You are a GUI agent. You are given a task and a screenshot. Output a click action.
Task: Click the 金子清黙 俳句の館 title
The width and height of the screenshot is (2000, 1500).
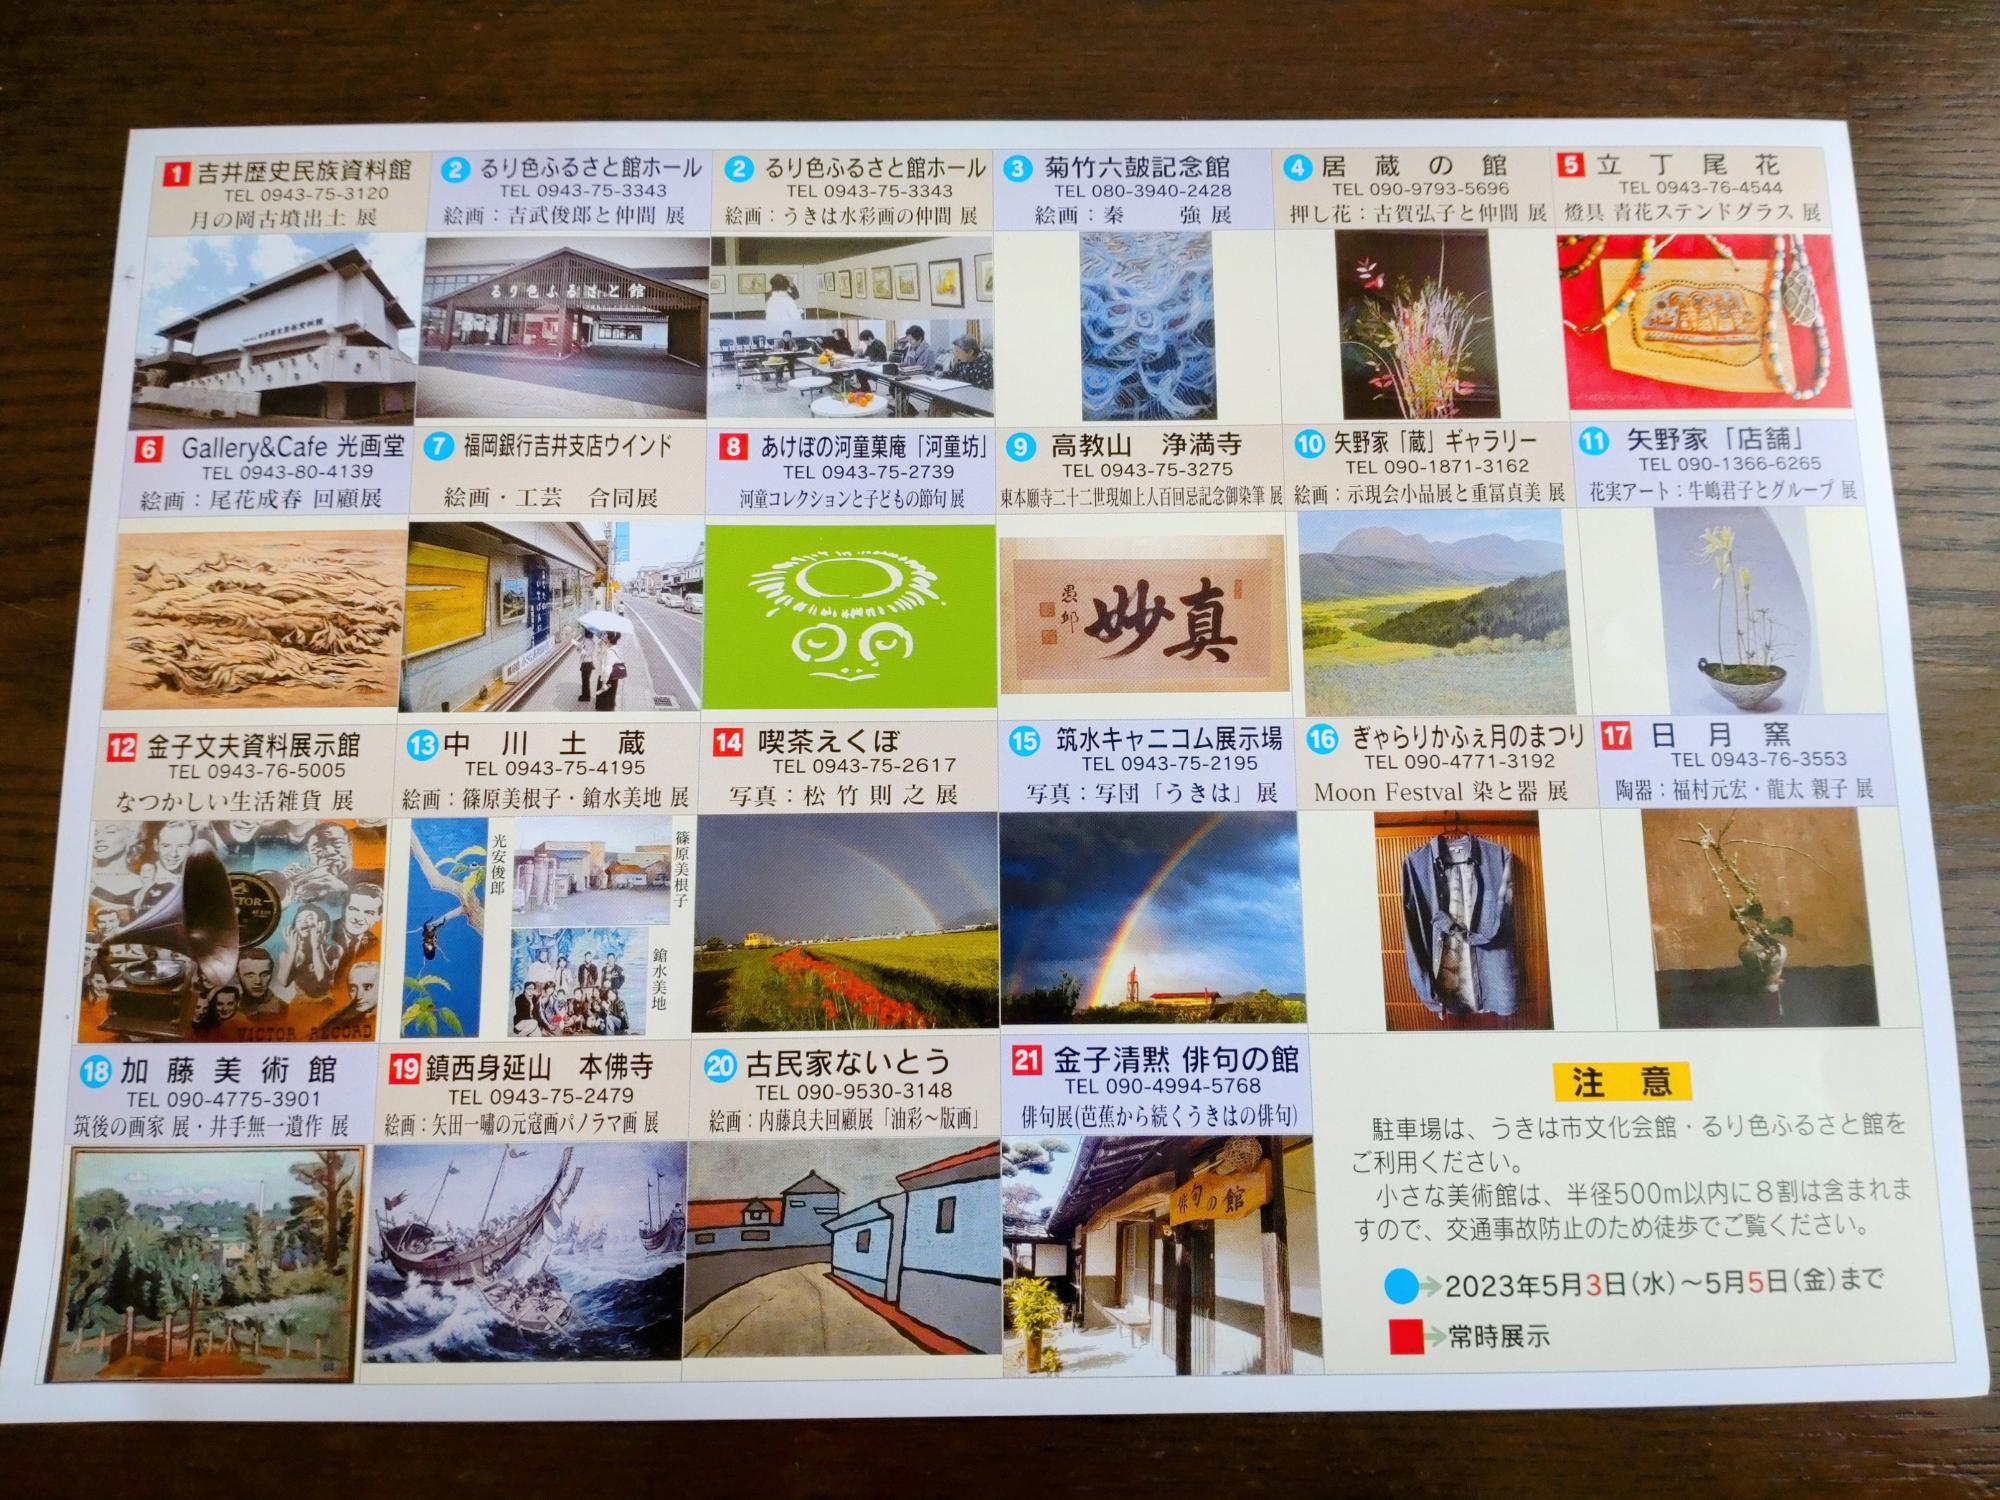pyautogui.click(x=1175, y=1060)
